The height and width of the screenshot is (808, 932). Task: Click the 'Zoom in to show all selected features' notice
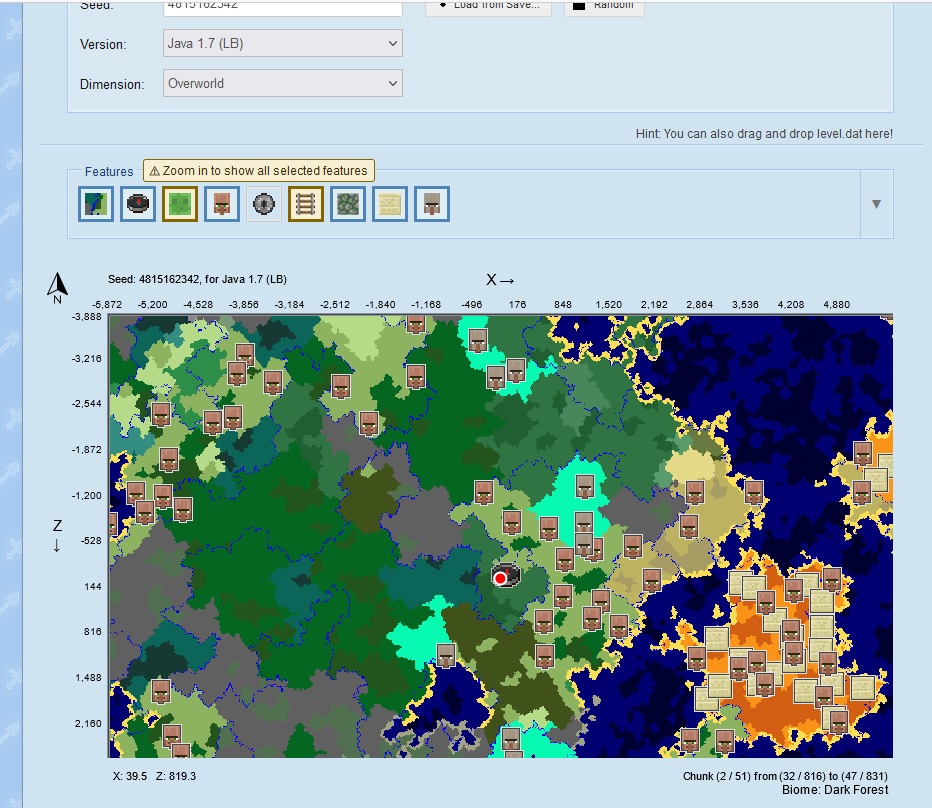point(259,171)
